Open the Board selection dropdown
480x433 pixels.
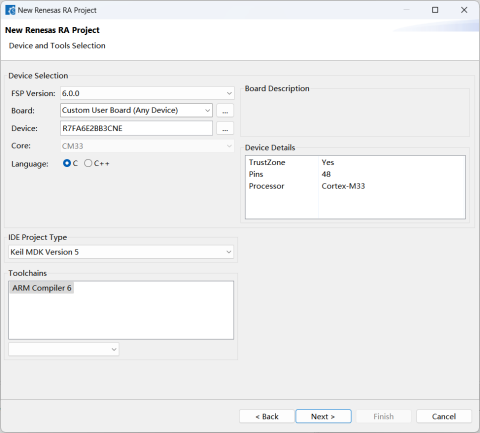[x=136, y=110]
